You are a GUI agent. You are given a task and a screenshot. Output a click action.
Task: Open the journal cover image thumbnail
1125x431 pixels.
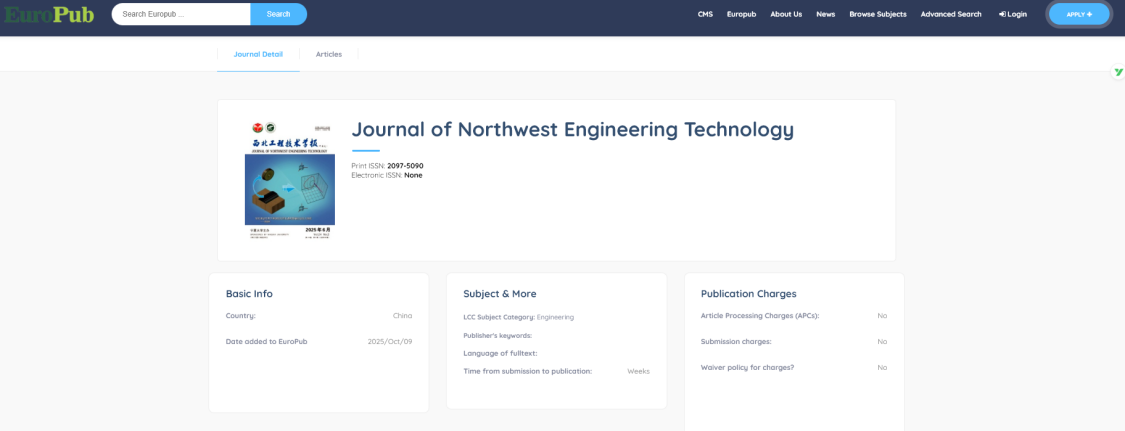point(290,179)
